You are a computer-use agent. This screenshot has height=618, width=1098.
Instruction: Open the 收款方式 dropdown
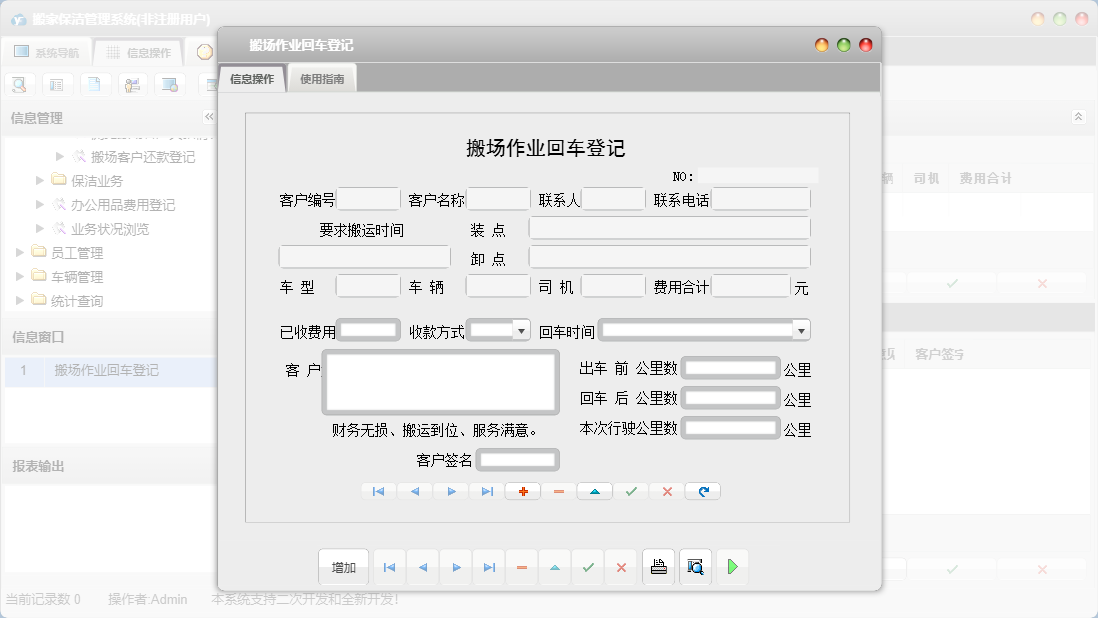pos(521,329)
